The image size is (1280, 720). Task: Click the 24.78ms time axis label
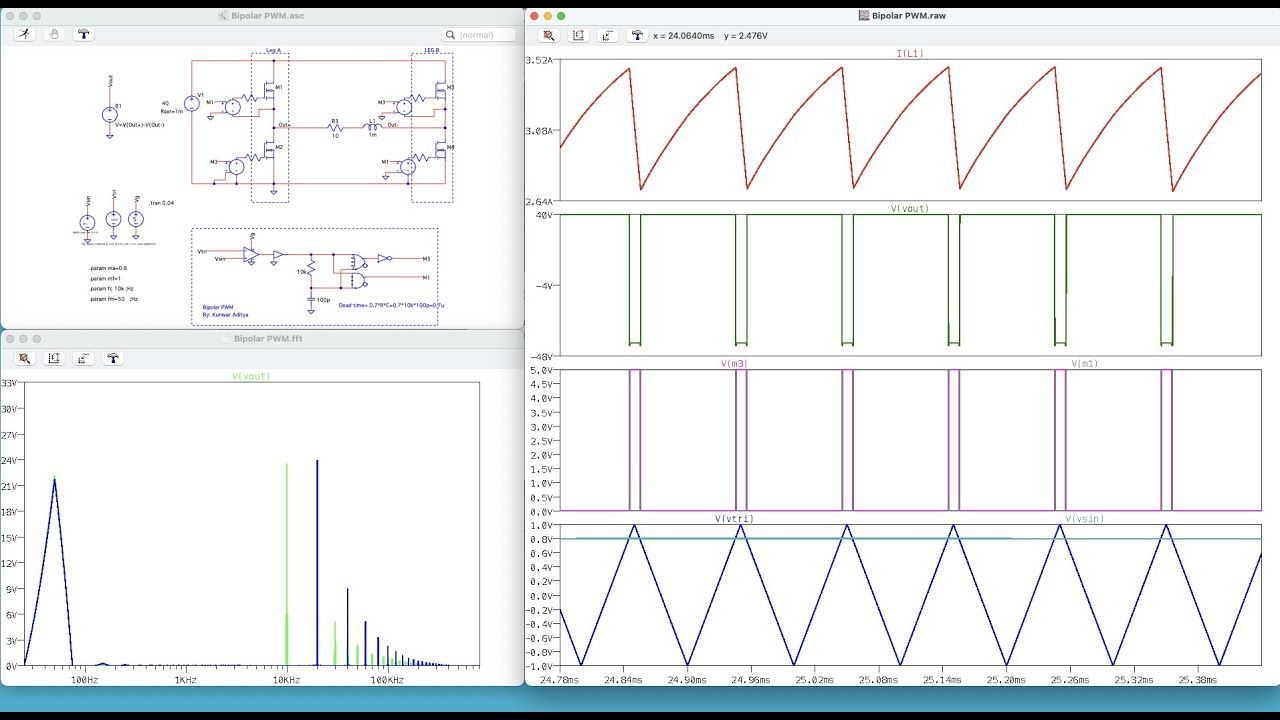[x=558, y=679]
